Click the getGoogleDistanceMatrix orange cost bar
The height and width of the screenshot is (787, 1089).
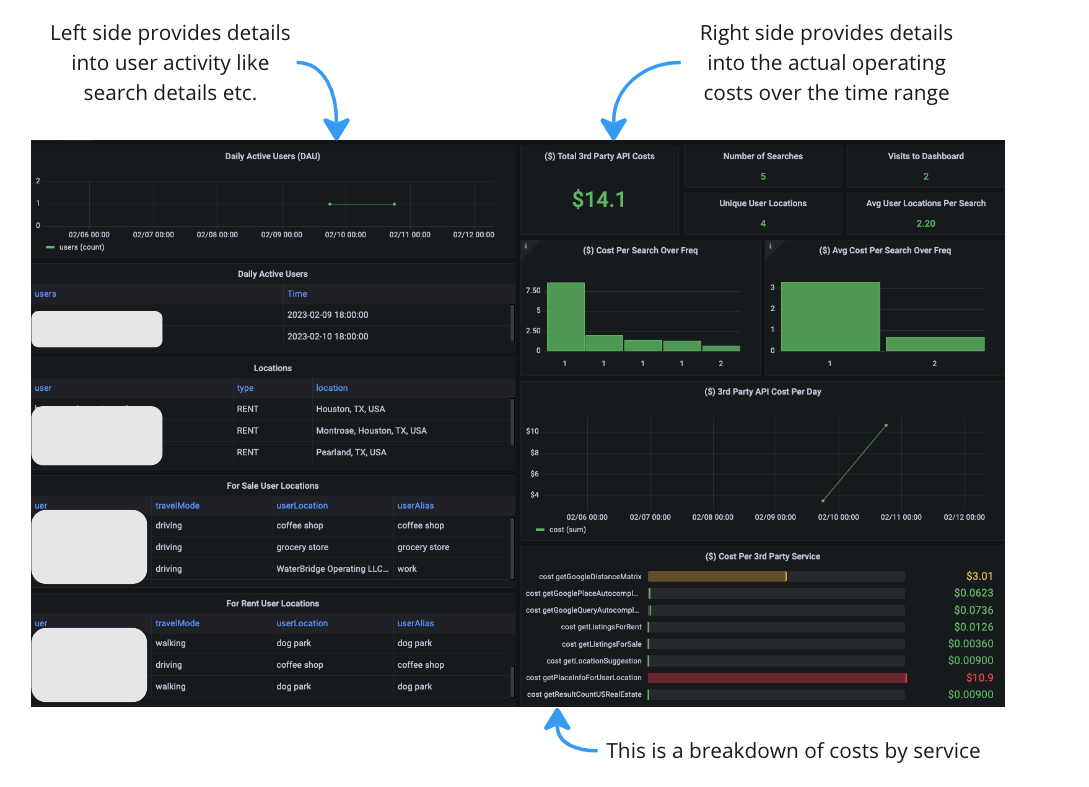(x=716, y=576)
